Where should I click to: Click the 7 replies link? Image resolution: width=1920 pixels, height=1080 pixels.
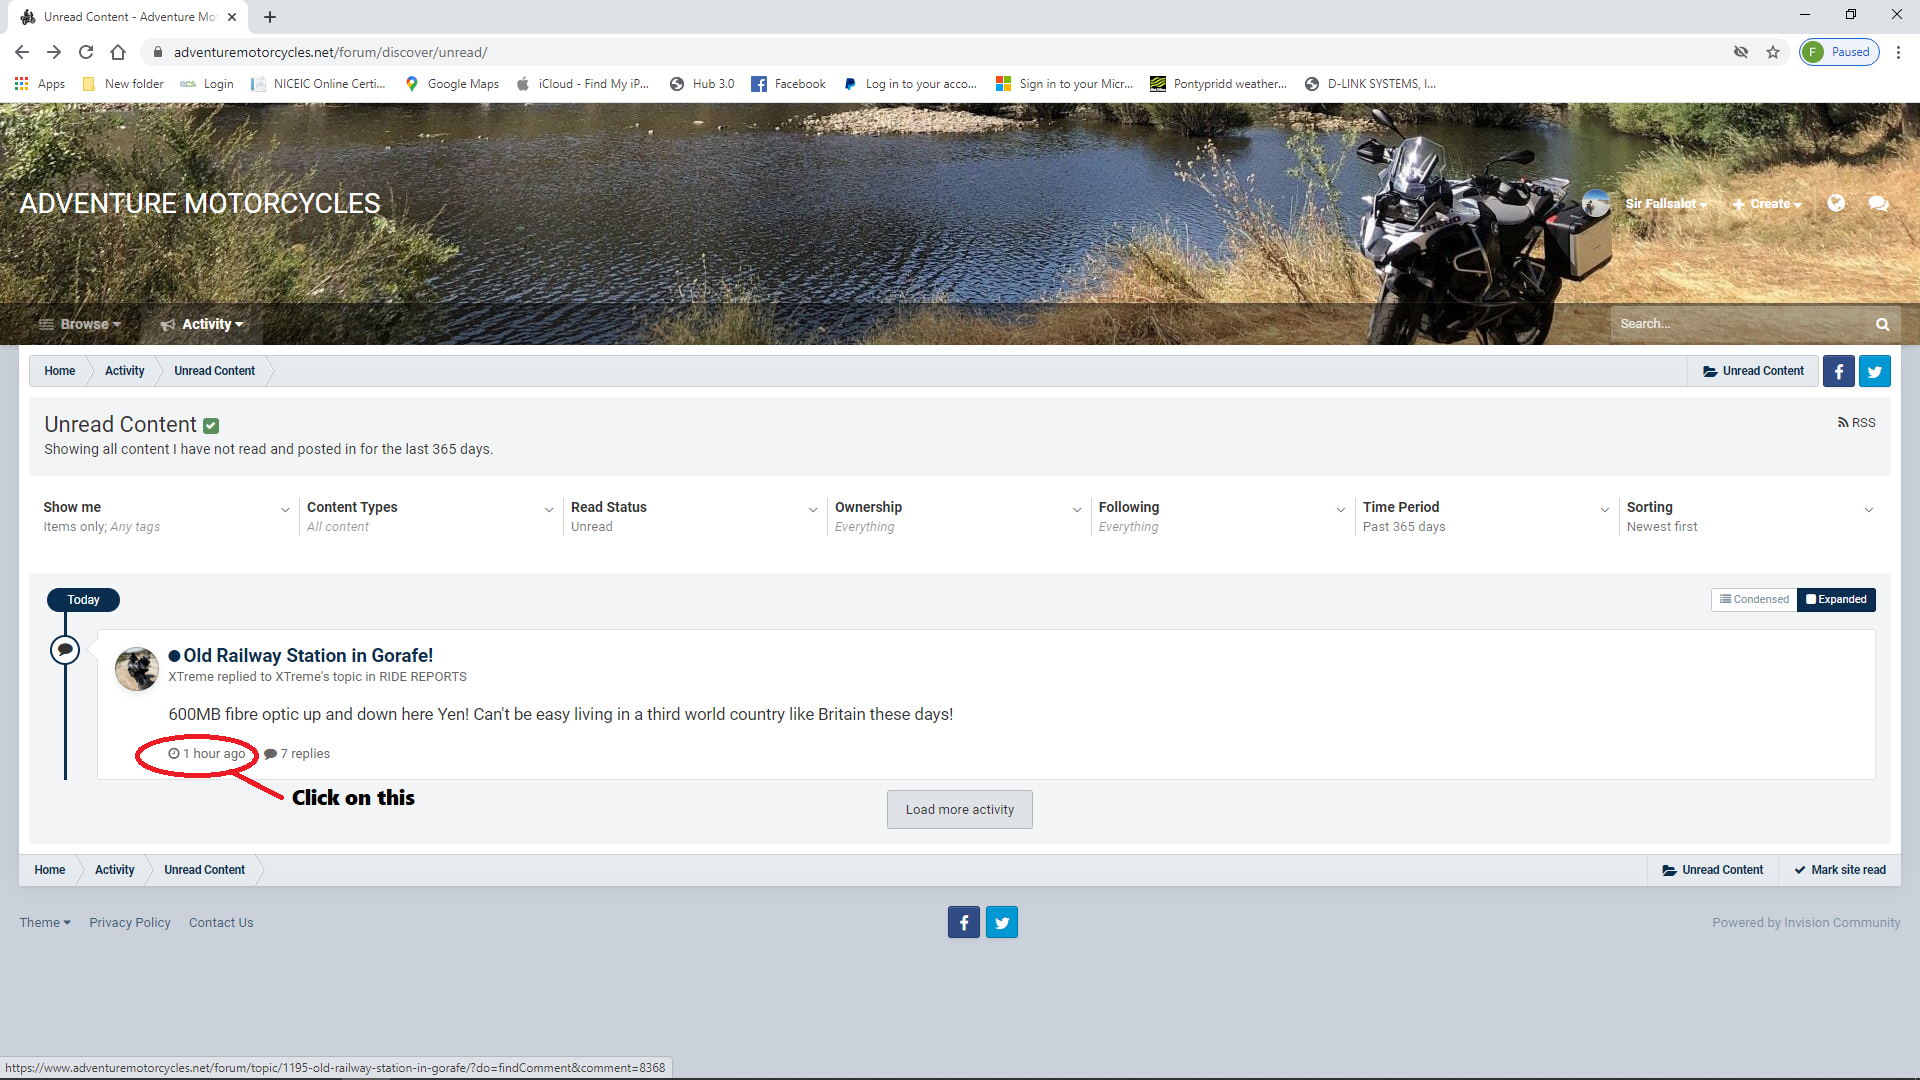[297, 754]
